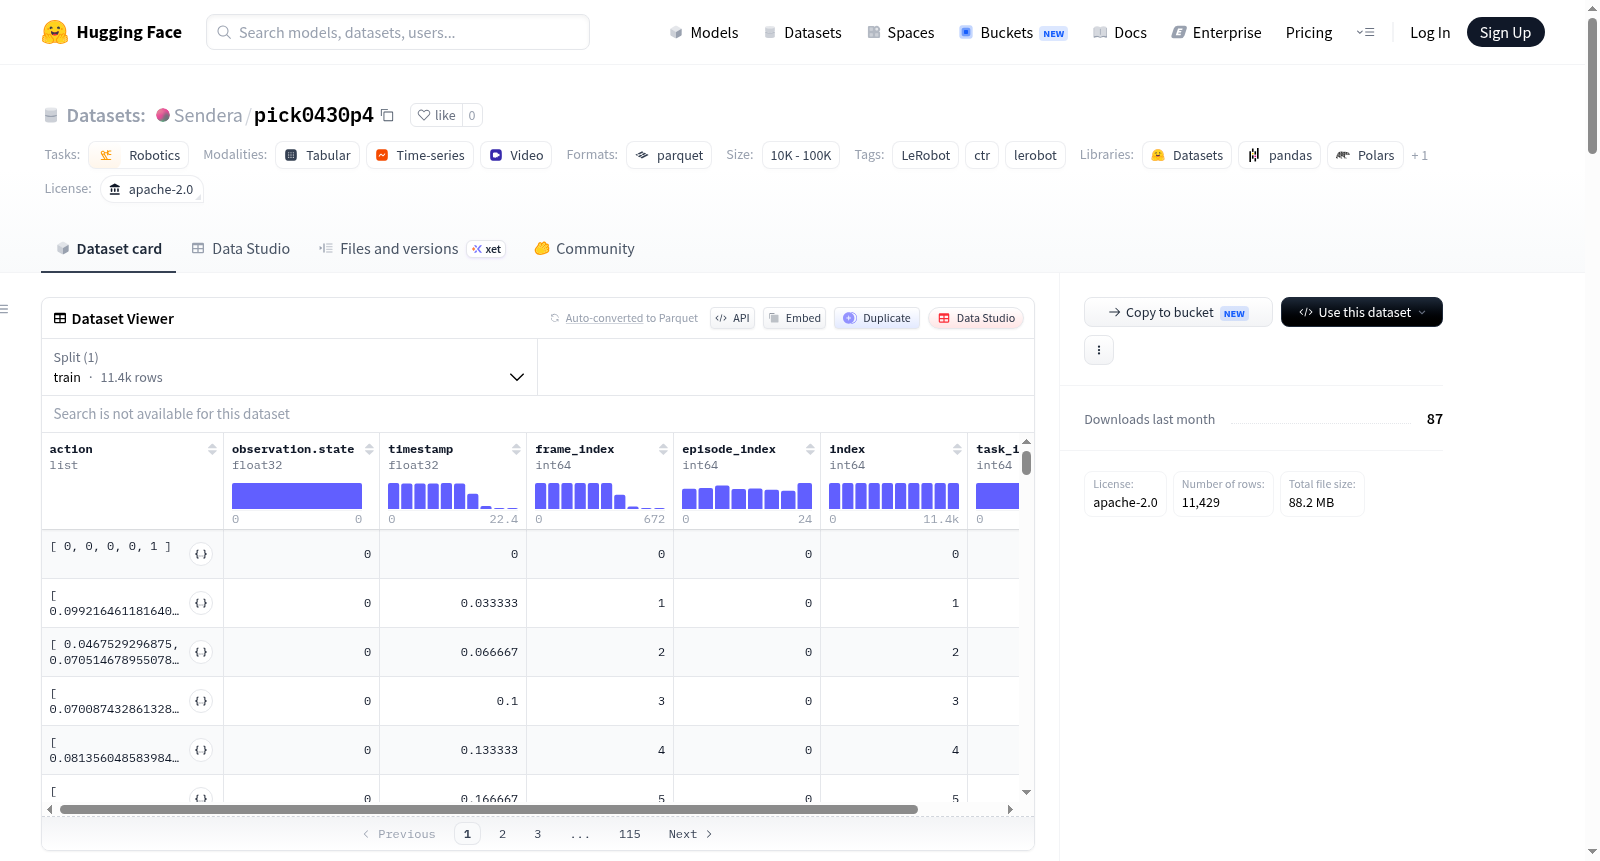Open the navigation overflow menu icon

(x=1365, y=32)
